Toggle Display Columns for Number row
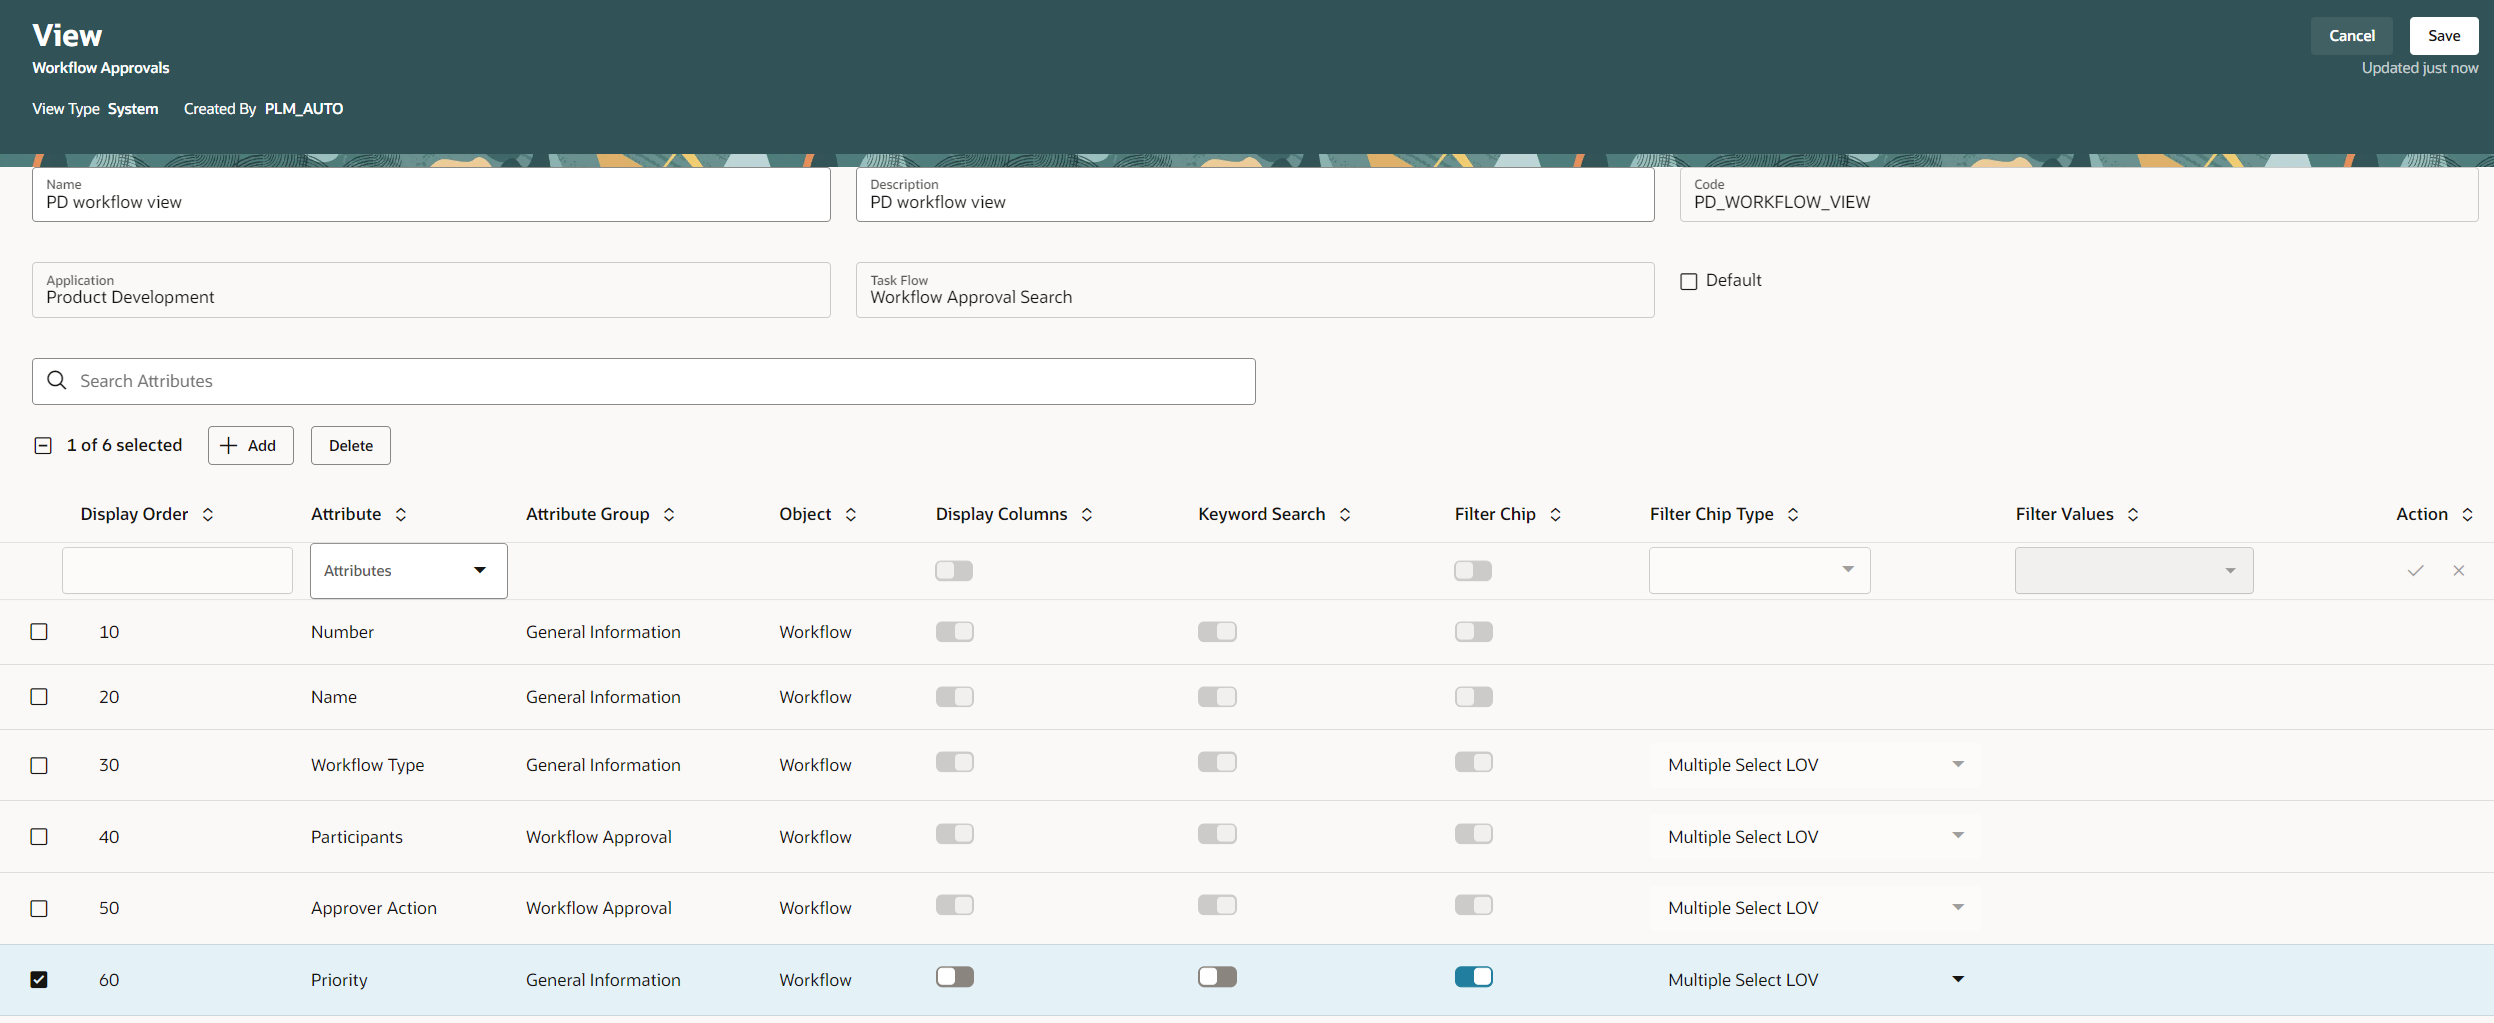 point(955,632)
